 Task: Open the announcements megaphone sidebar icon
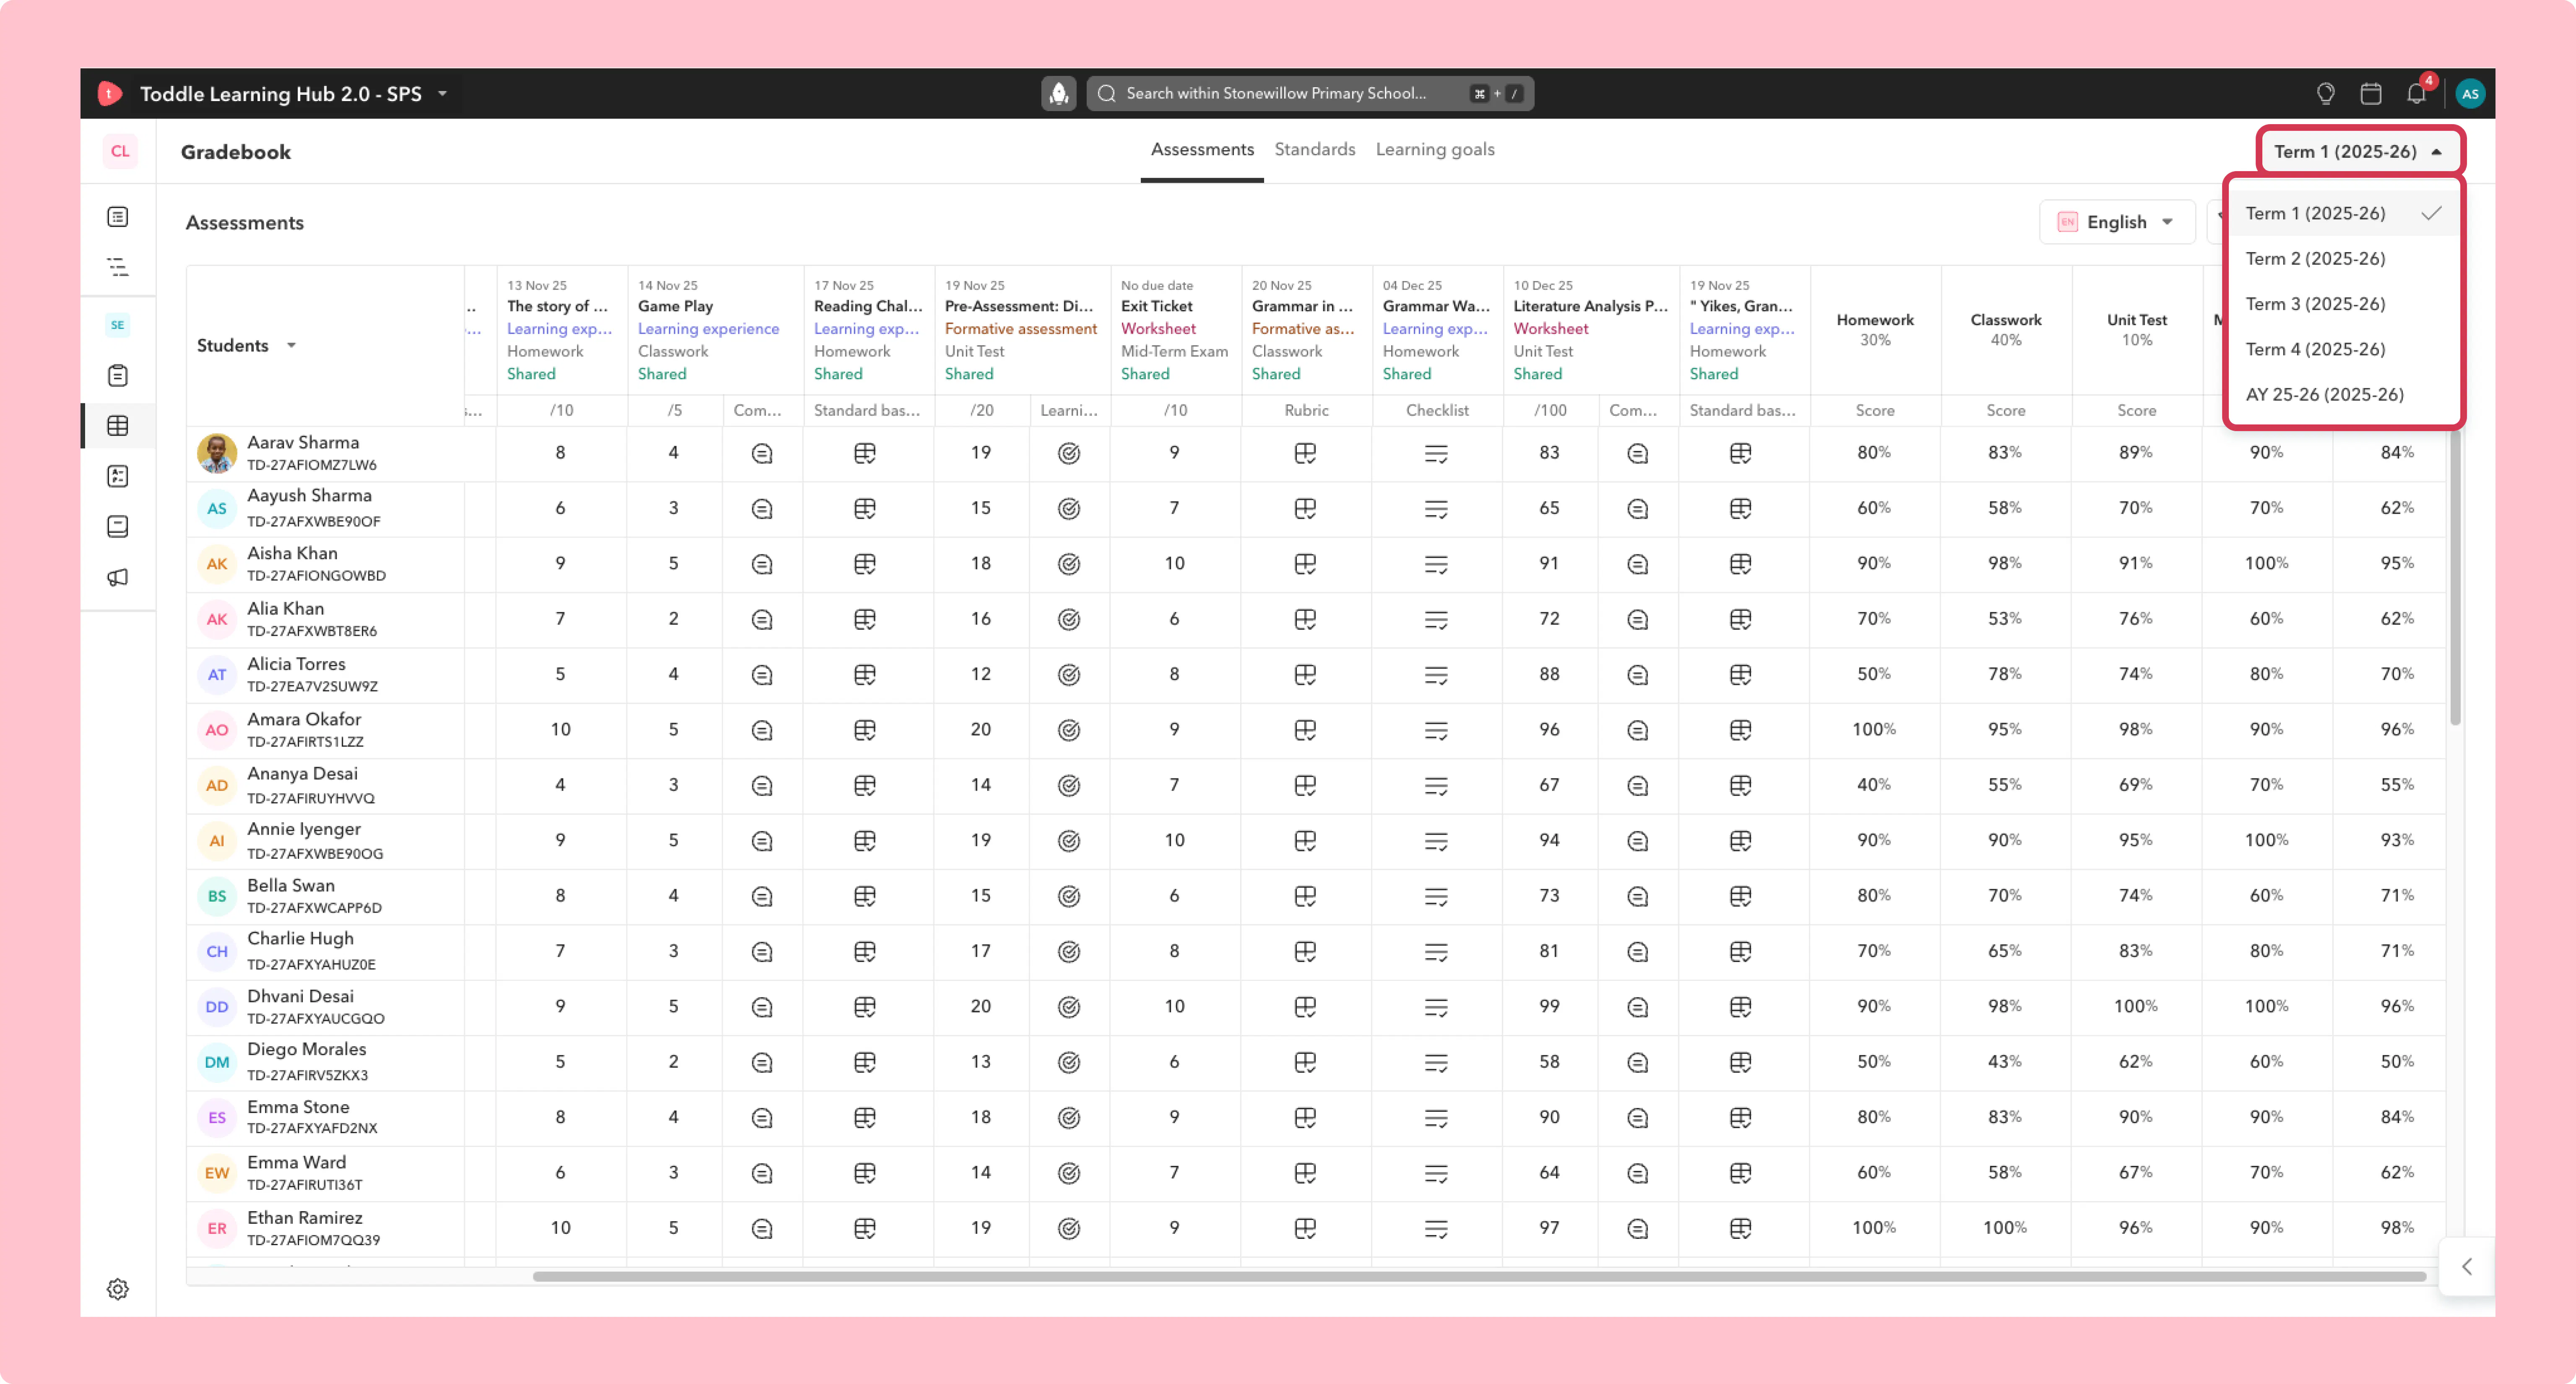118,577
